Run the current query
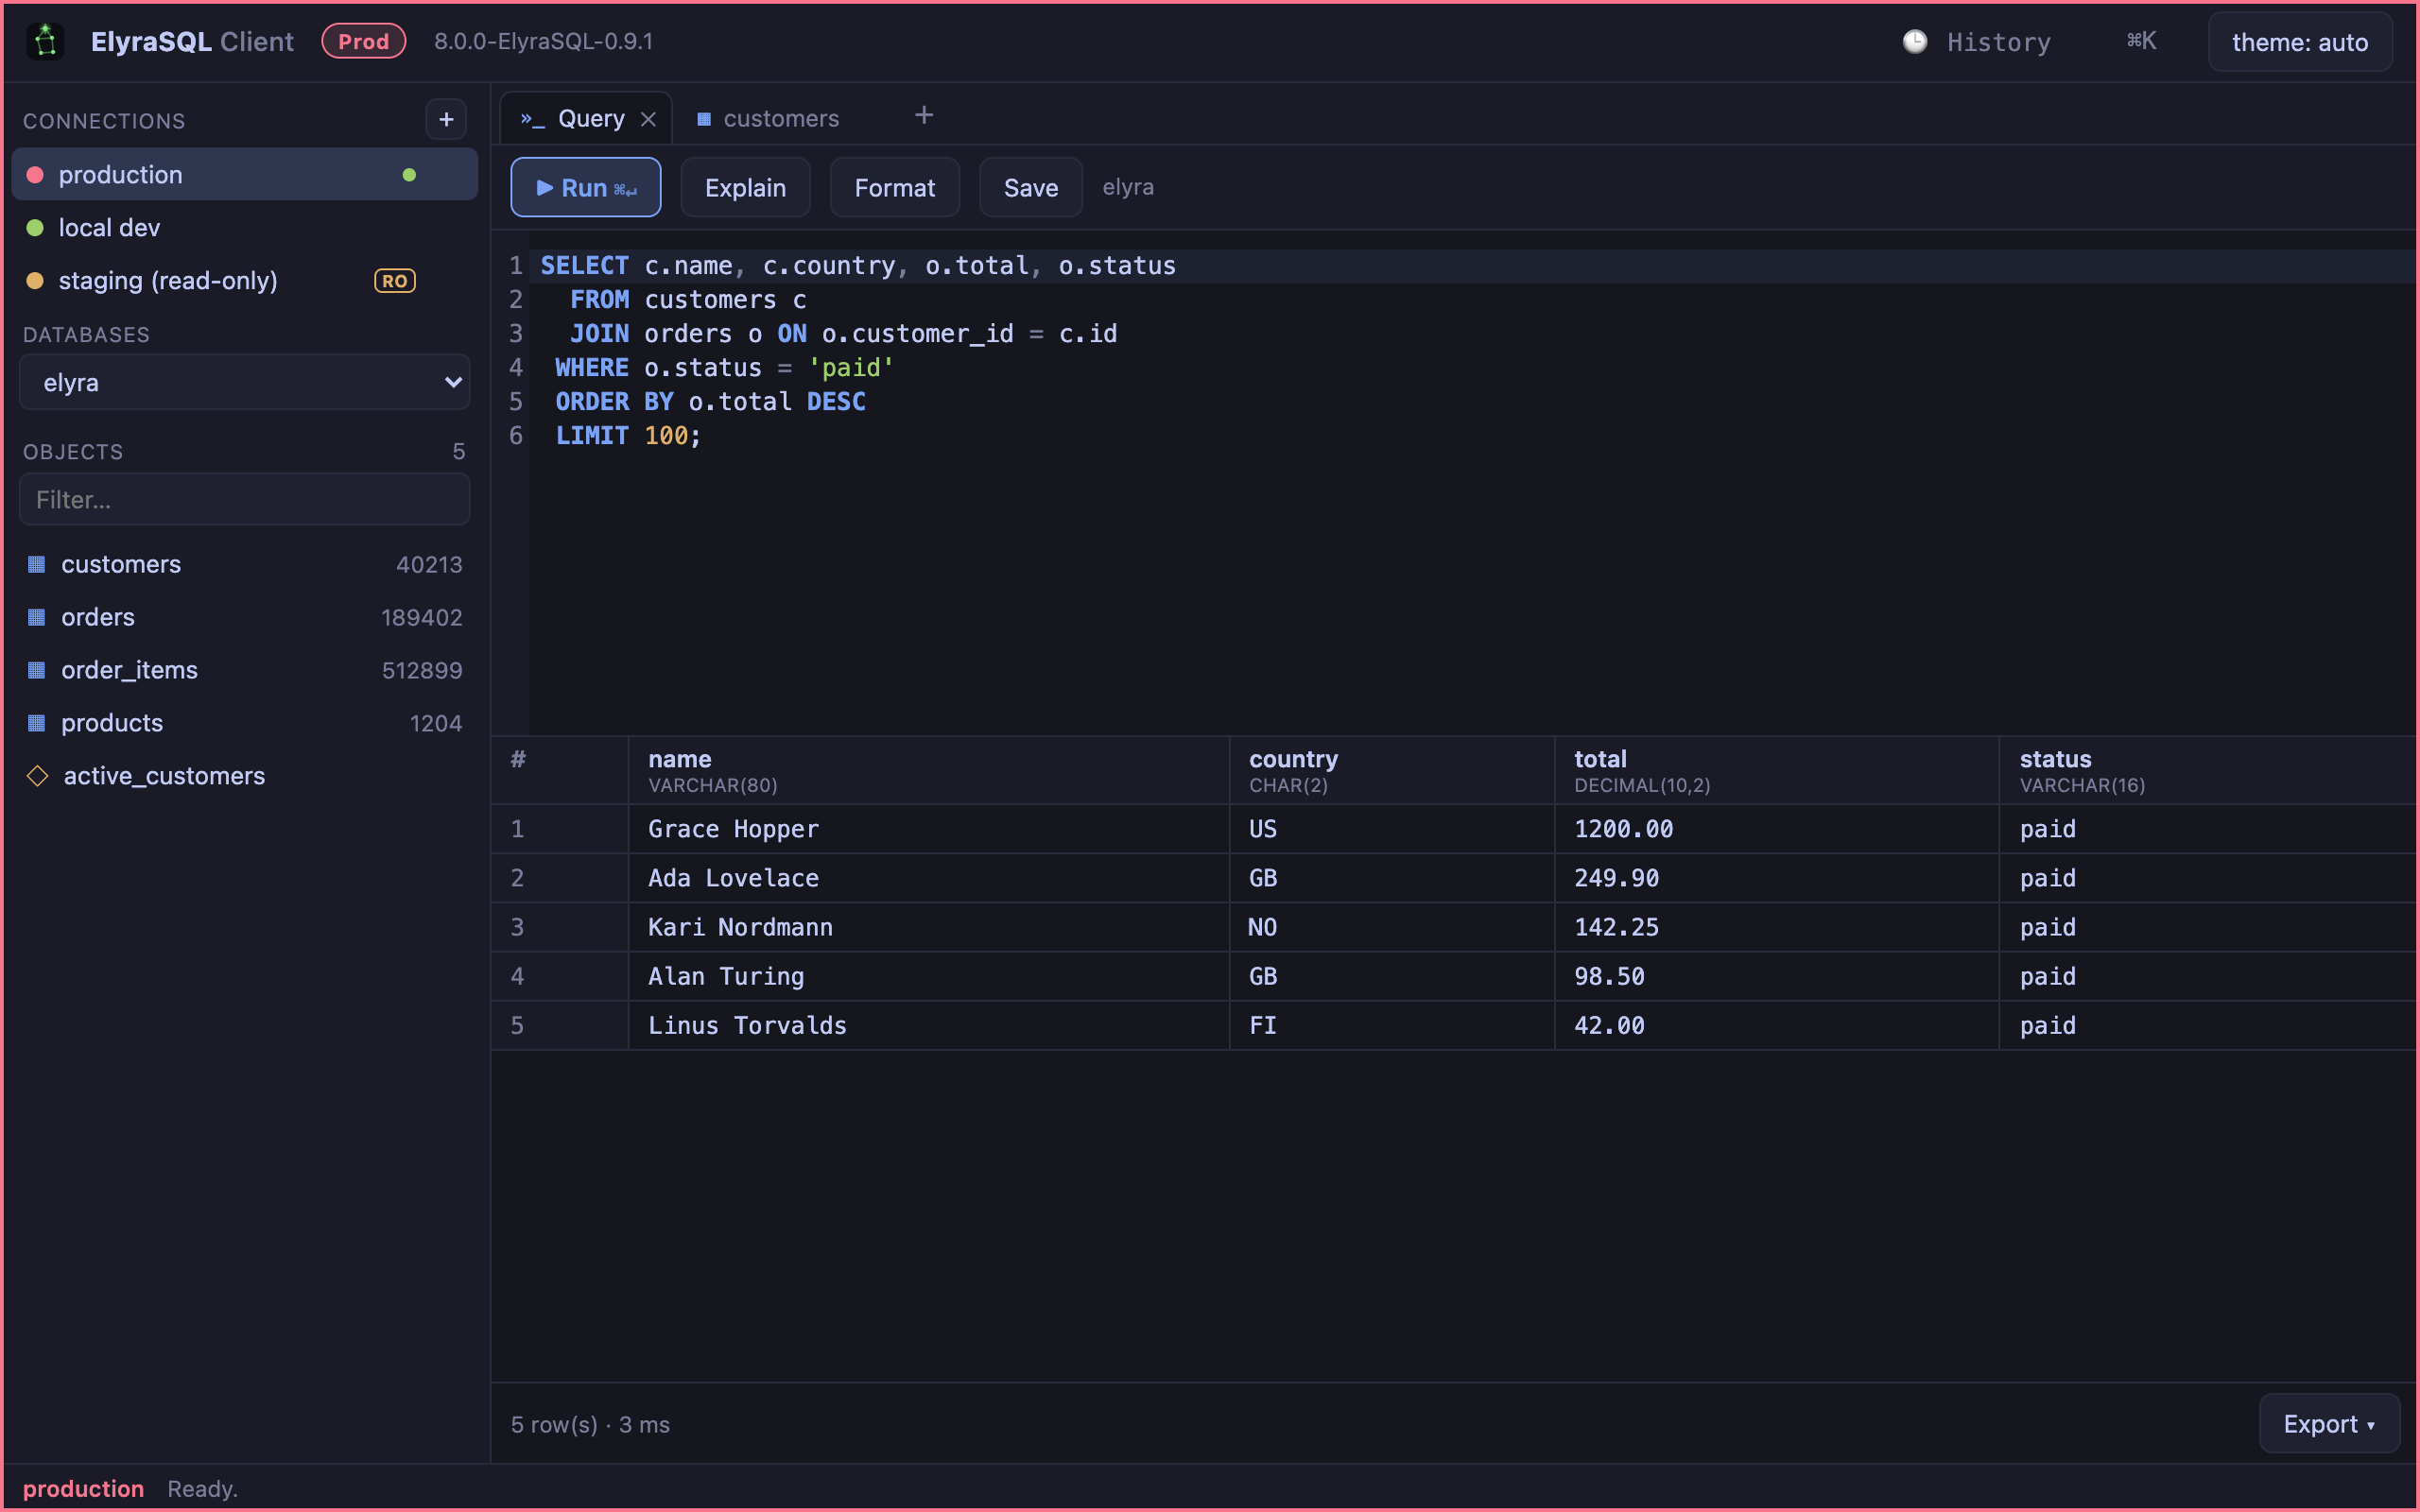2420x1512 pixels. pyautogui.click(x=586, y=187)
